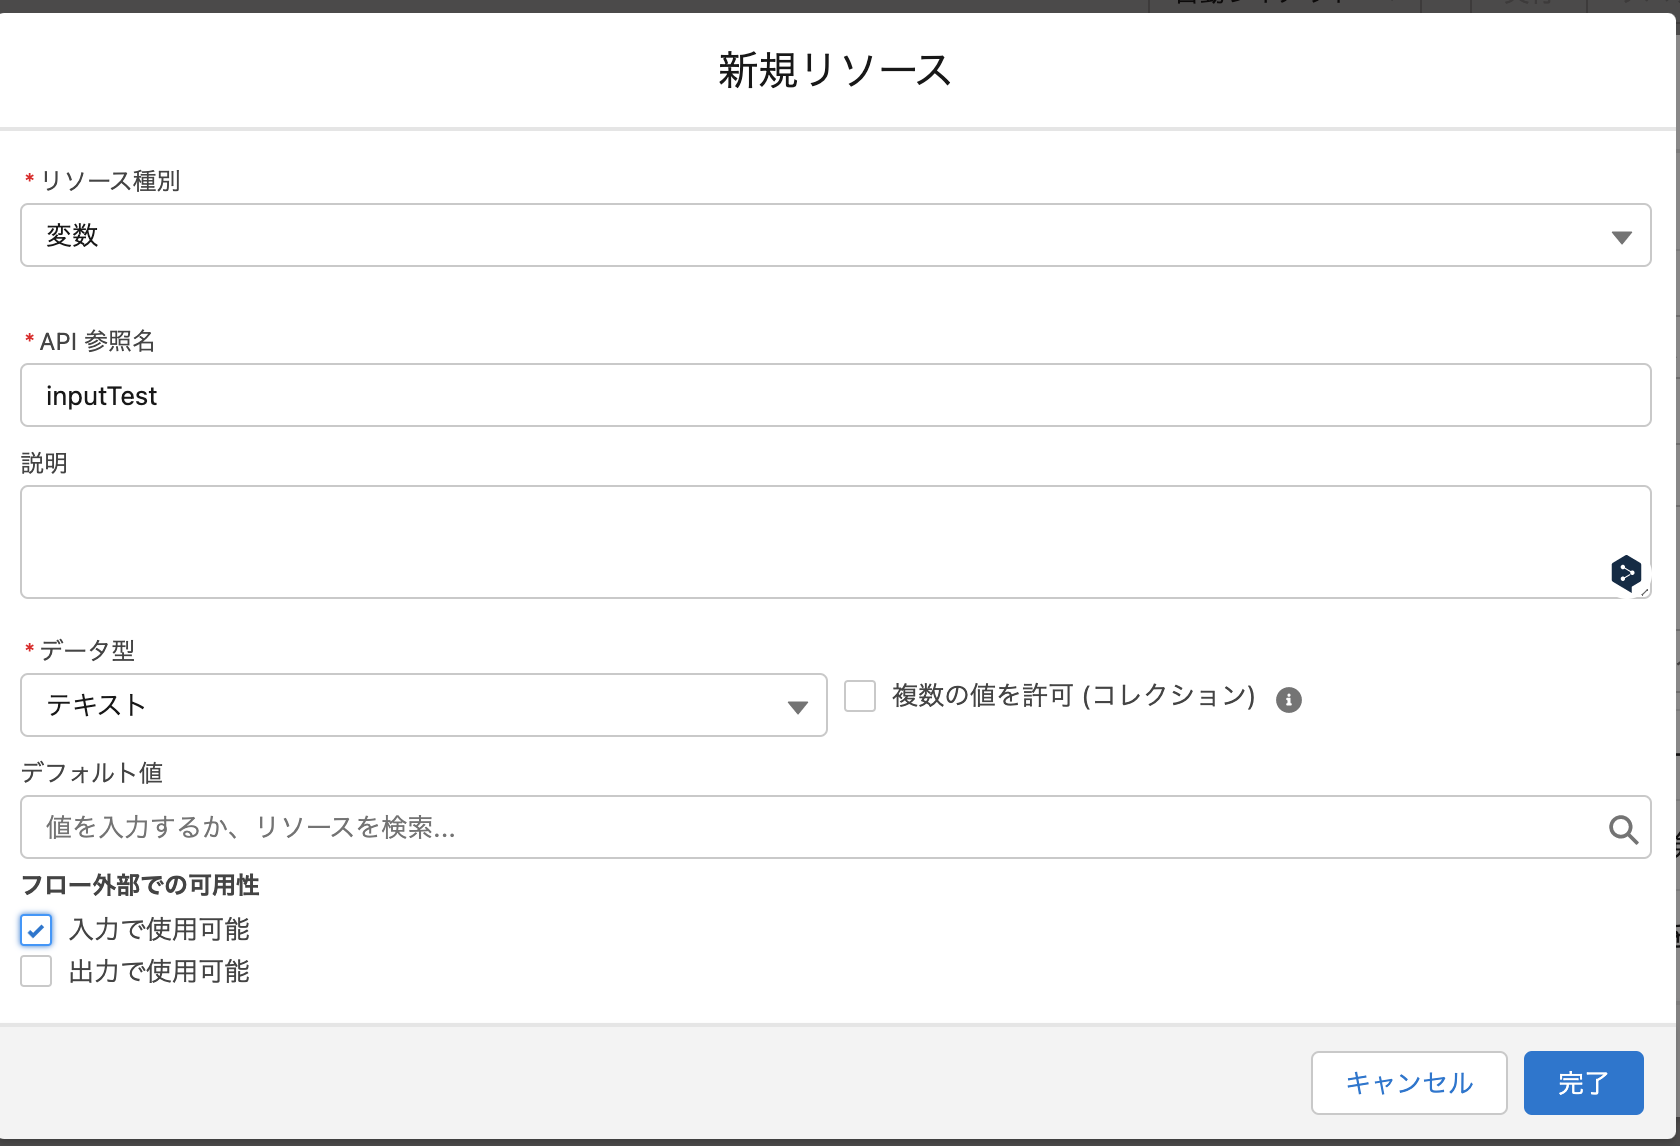Click the resize handle of the description textarea
Viewport: 1680px width, 1146px height.
[1646, 593]
